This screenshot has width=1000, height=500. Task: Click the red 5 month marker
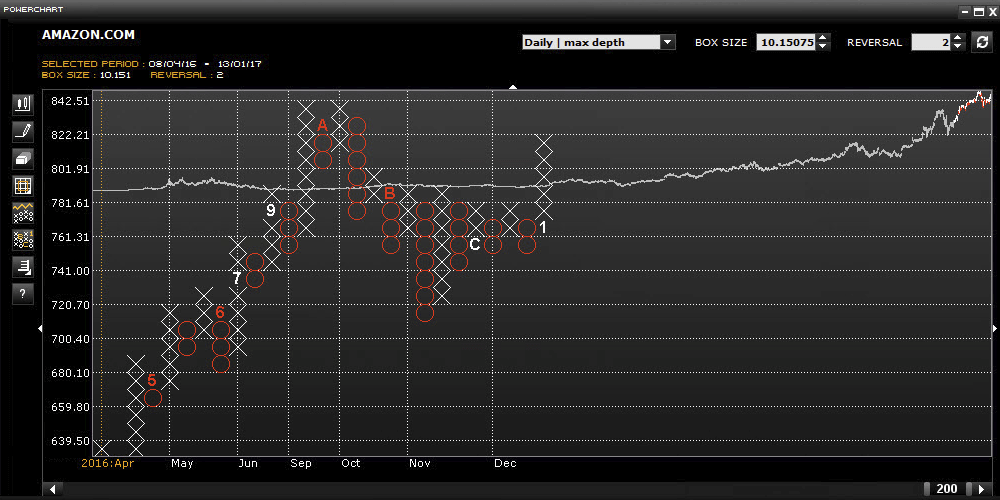click(x=152, y=380)
